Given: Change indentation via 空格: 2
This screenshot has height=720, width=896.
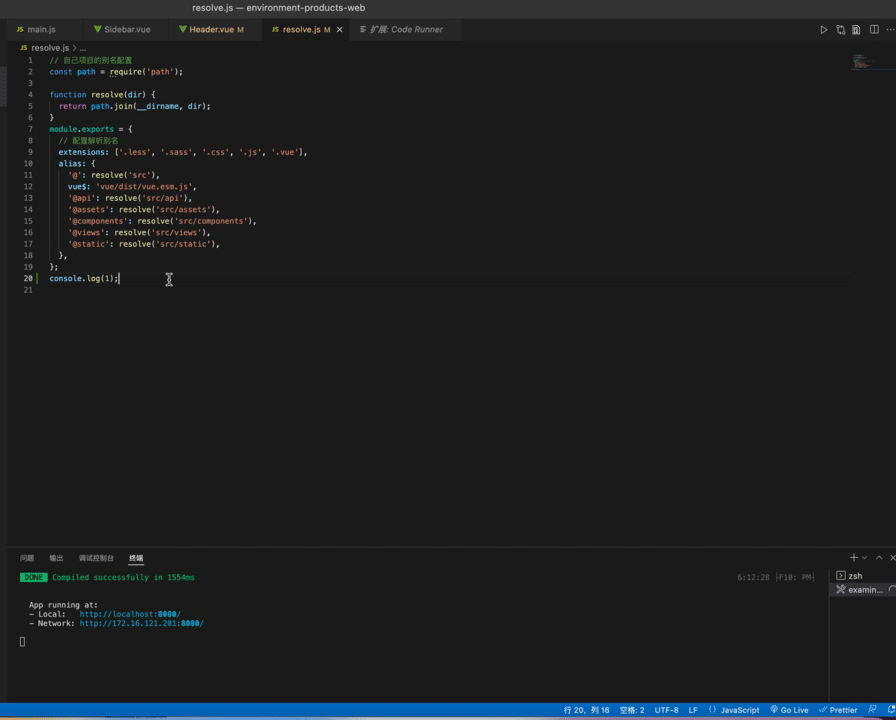Looking at the screenshot, I should tap(632, 710).
